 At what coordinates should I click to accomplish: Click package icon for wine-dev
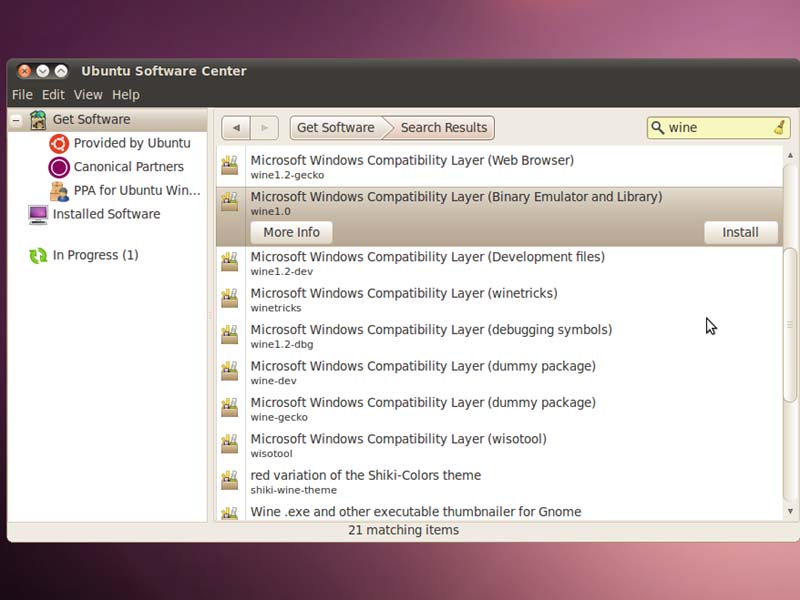tap(230, 371)
